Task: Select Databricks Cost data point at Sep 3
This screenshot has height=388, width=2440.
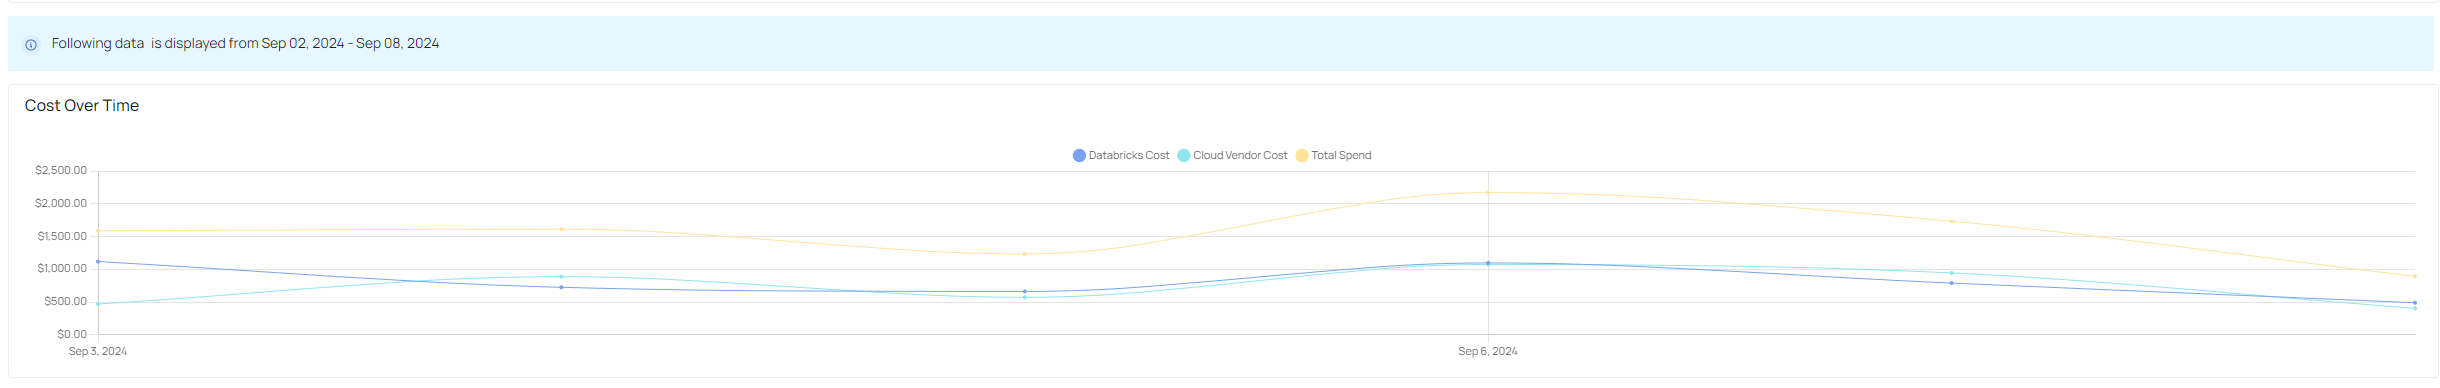Action: pyautogui.click(x=98, y=262)
